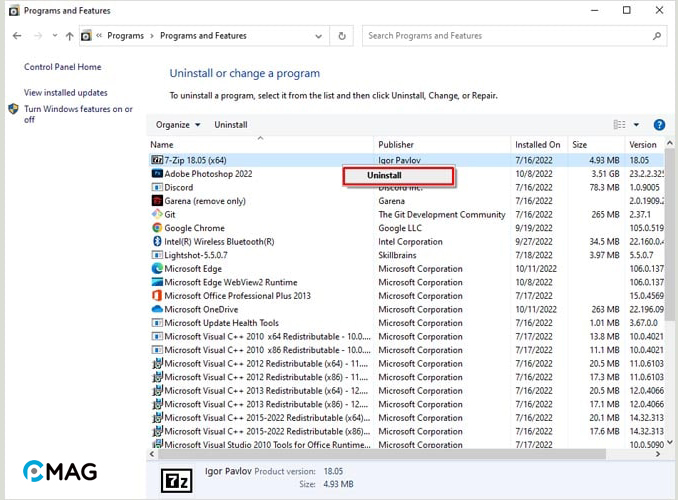678x500 pixels.
Task: Click the Intel Wireless Bluetooth icon
Action: (x=157, y=241)
